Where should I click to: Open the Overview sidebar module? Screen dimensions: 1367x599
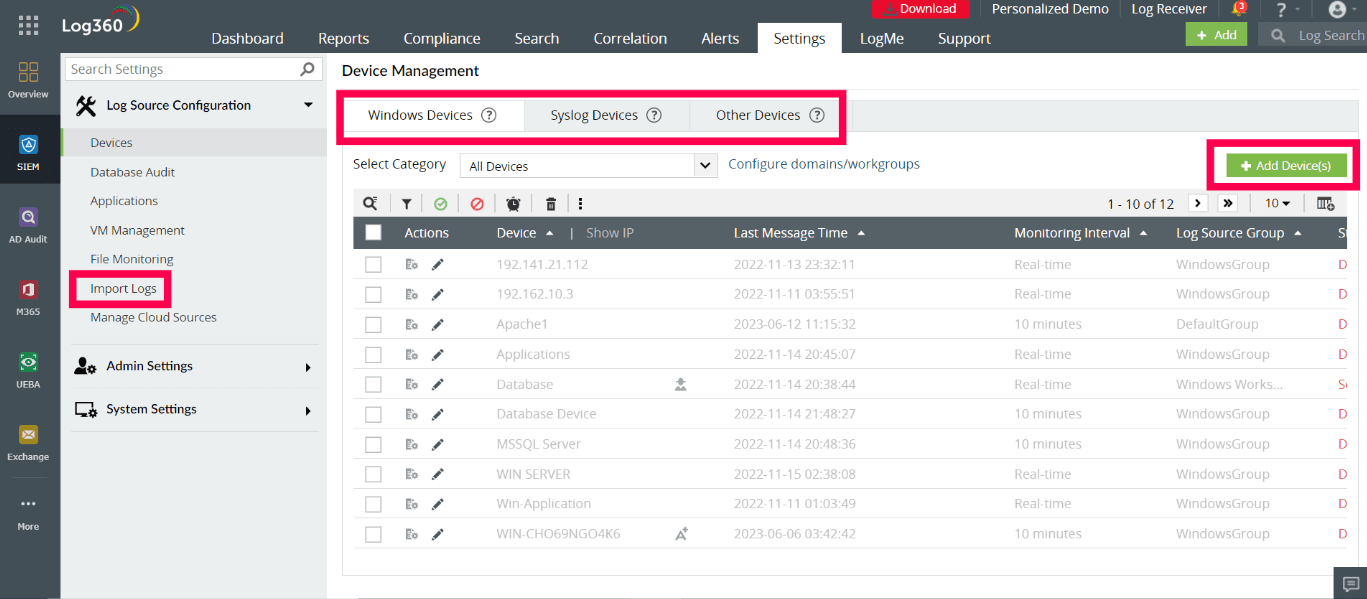(x=28, y=80)
